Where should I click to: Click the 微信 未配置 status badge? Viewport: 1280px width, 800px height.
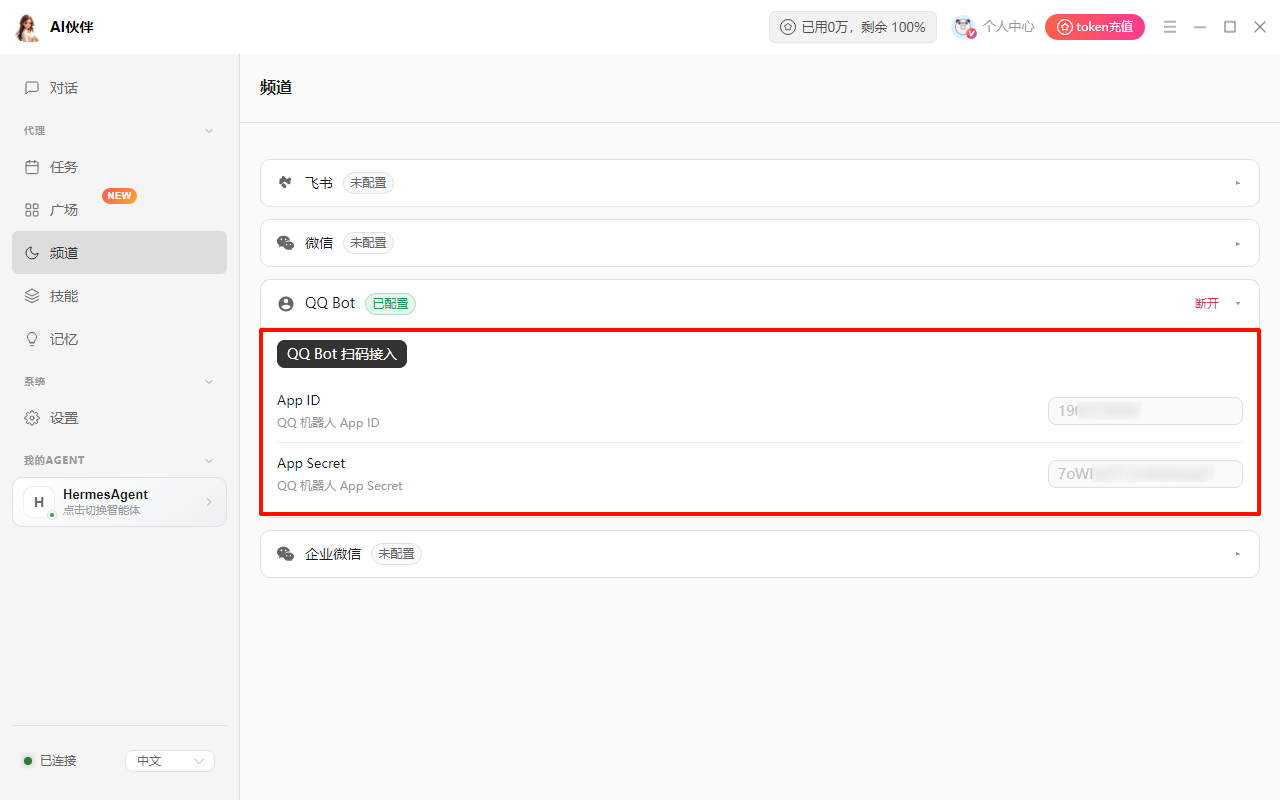point(368,243)
